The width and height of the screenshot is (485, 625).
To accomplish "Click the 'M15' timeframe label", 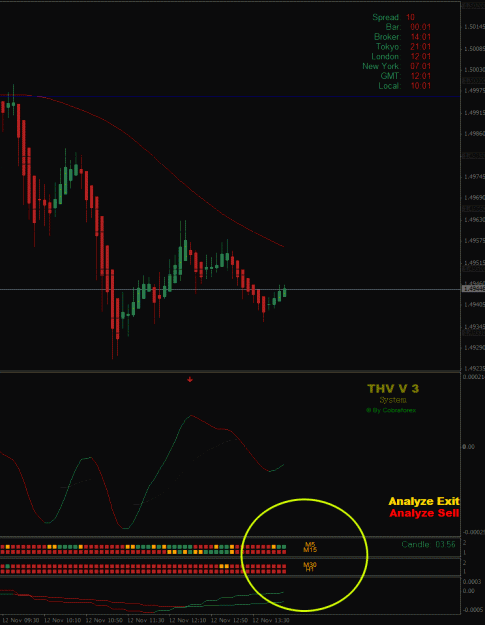I will [x=310, y=550].
